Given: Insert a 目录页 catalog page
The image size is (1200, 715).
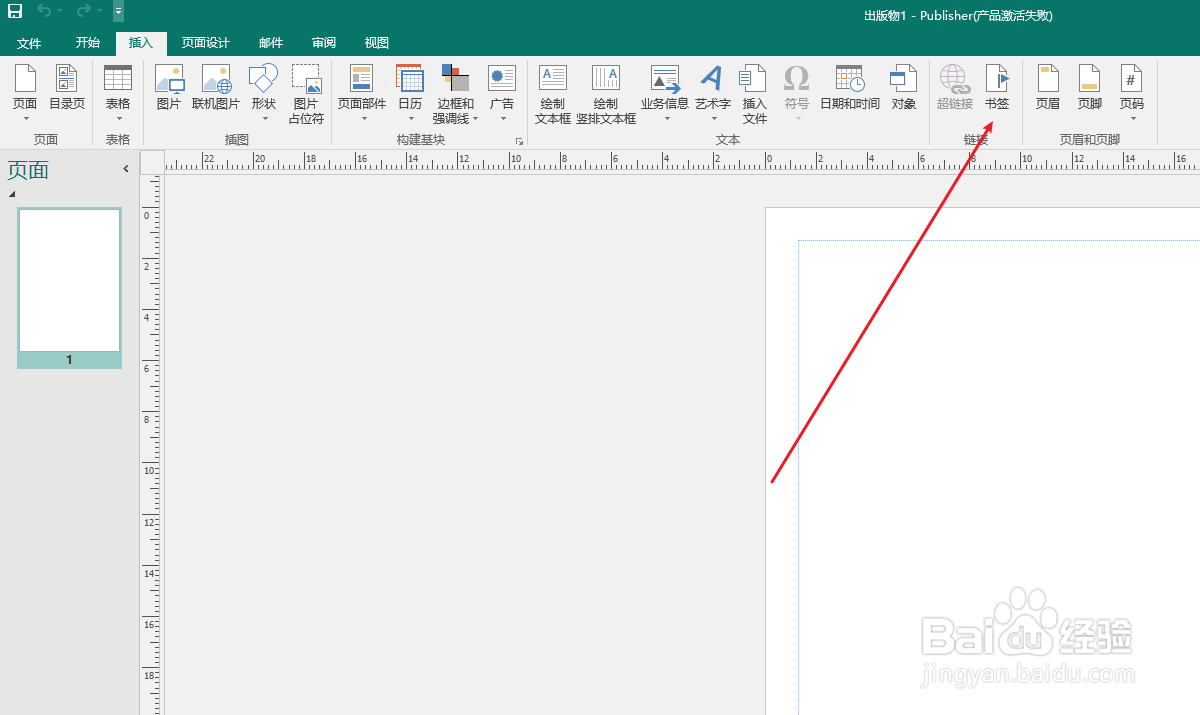Looking at the screenshot, I should pos(67,86).
